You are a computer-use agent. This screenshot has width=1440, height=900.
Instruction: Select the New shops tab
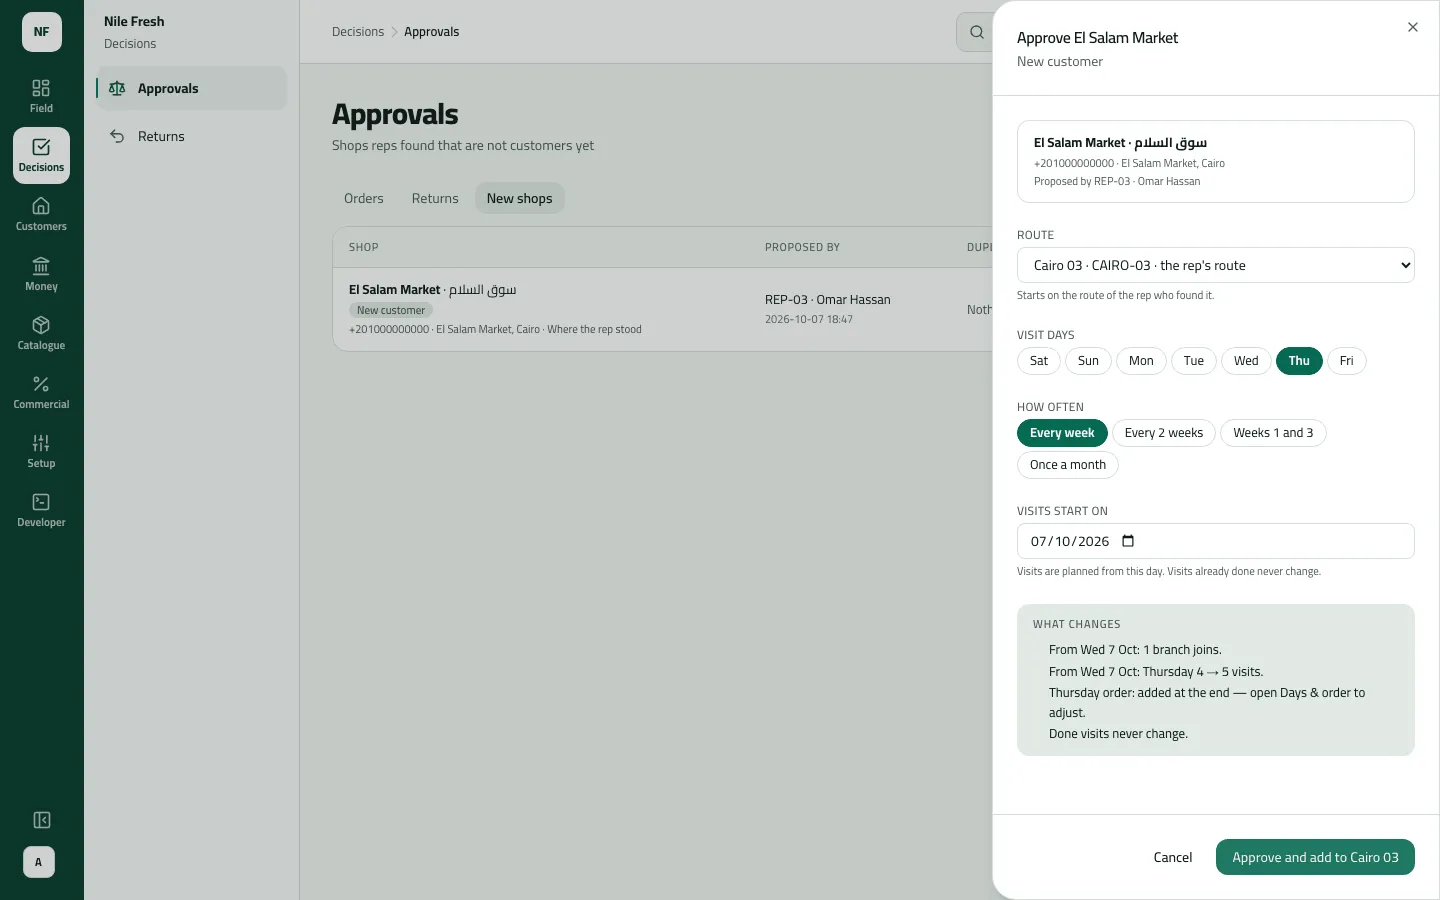[519, 198]
